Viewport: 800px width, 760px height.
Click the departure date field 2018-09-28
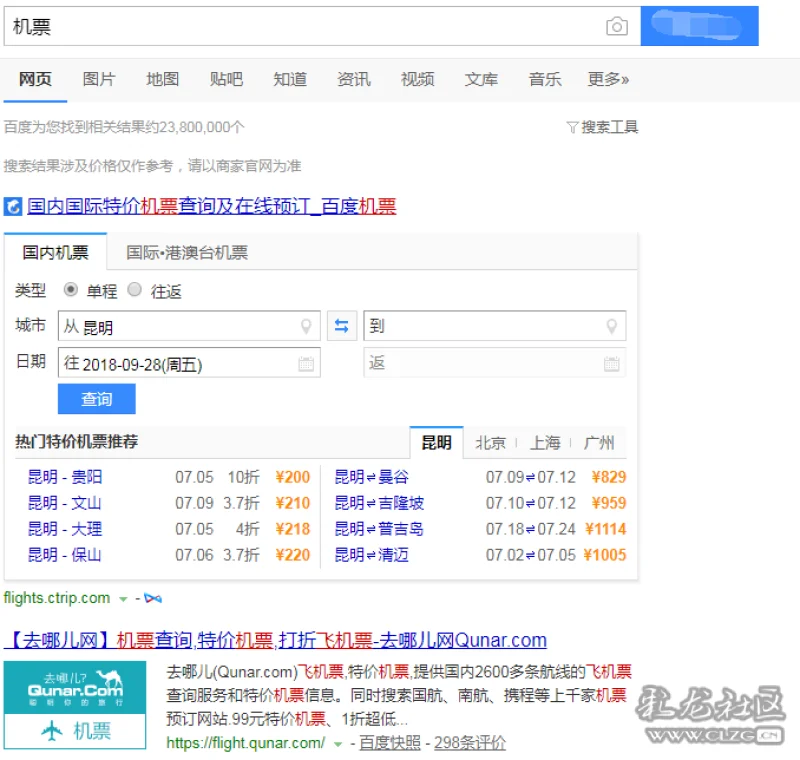(x=189, y=363)
